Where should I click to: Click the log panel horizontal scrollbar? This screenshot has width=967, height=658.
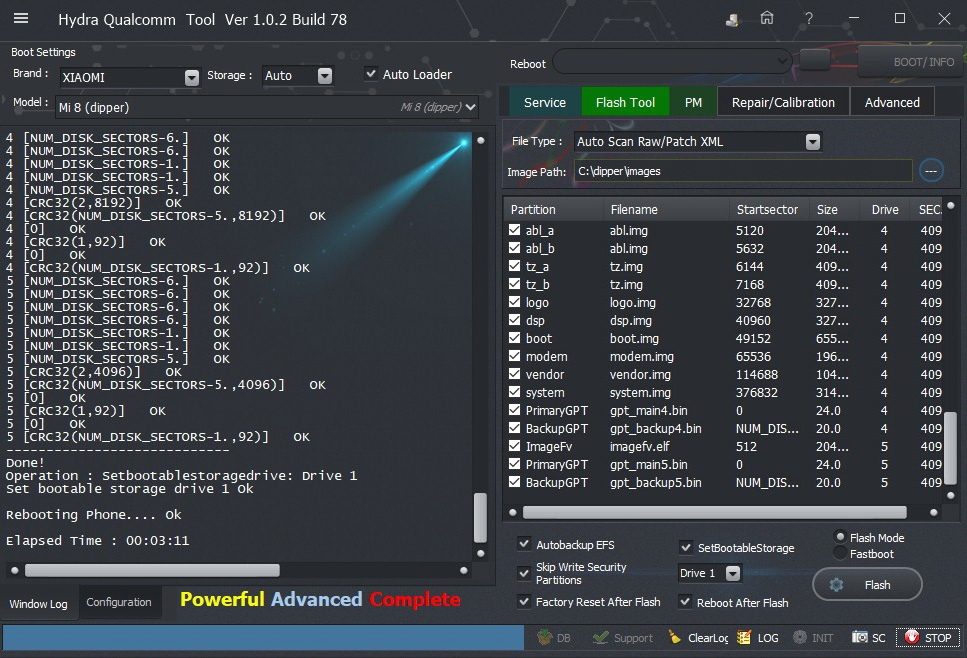152,570
